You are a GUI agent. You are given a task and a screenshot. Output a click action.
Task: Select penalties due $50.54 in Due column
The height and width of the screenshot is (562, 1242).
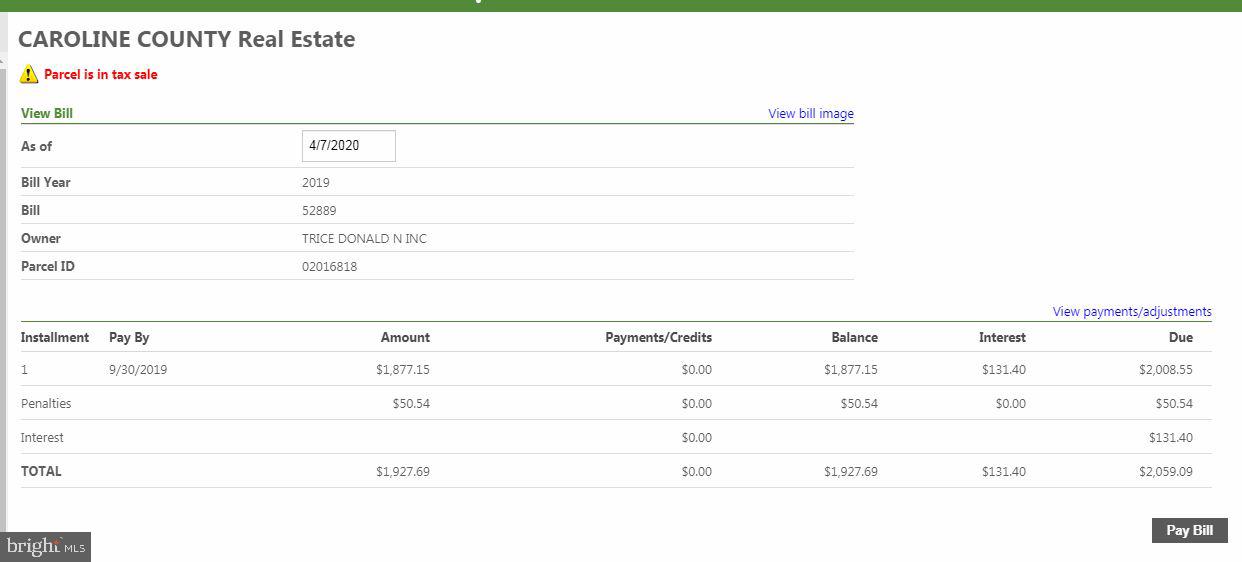coord(1174,403)
